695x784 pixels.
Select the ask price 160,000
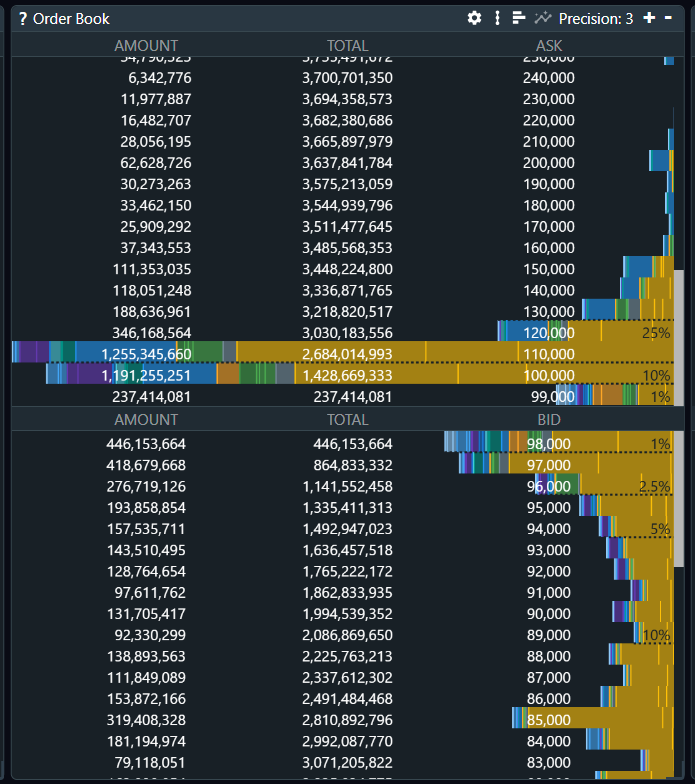point(548,248)
